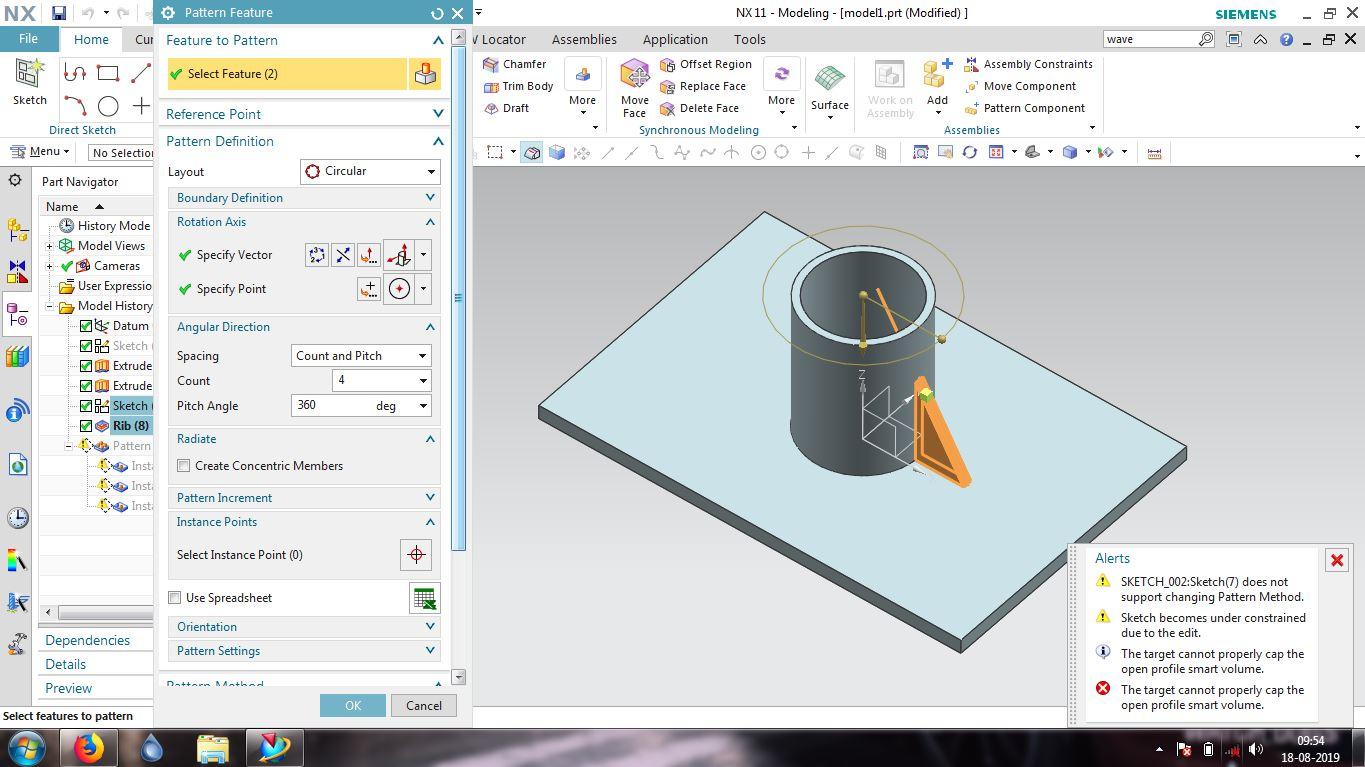Click the Move Face icon

coord(634,78)
